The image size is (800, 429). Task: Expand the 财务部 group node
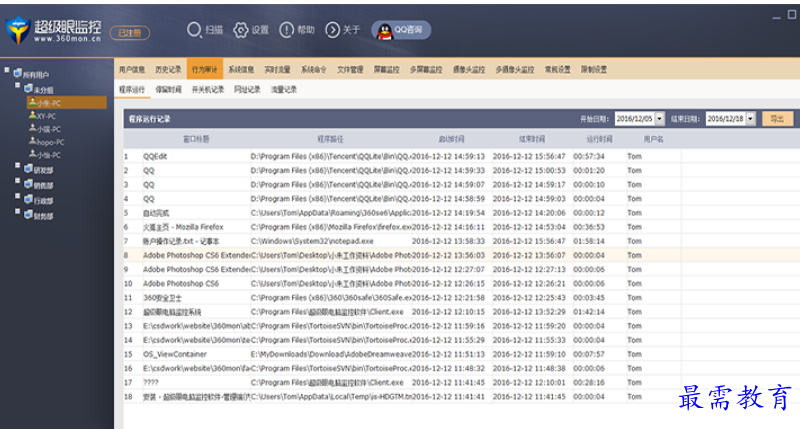click(x=18, y=211)
